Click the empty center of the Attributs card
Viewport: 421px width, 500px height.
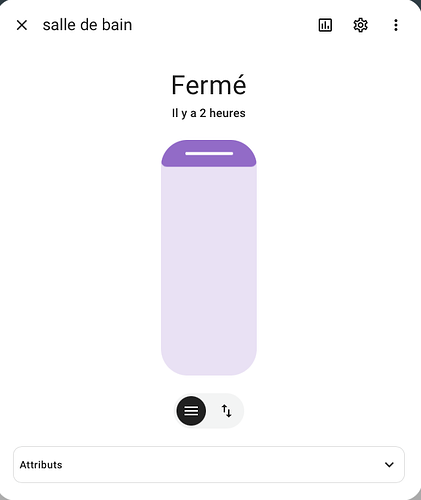click(x=209, y=465)
